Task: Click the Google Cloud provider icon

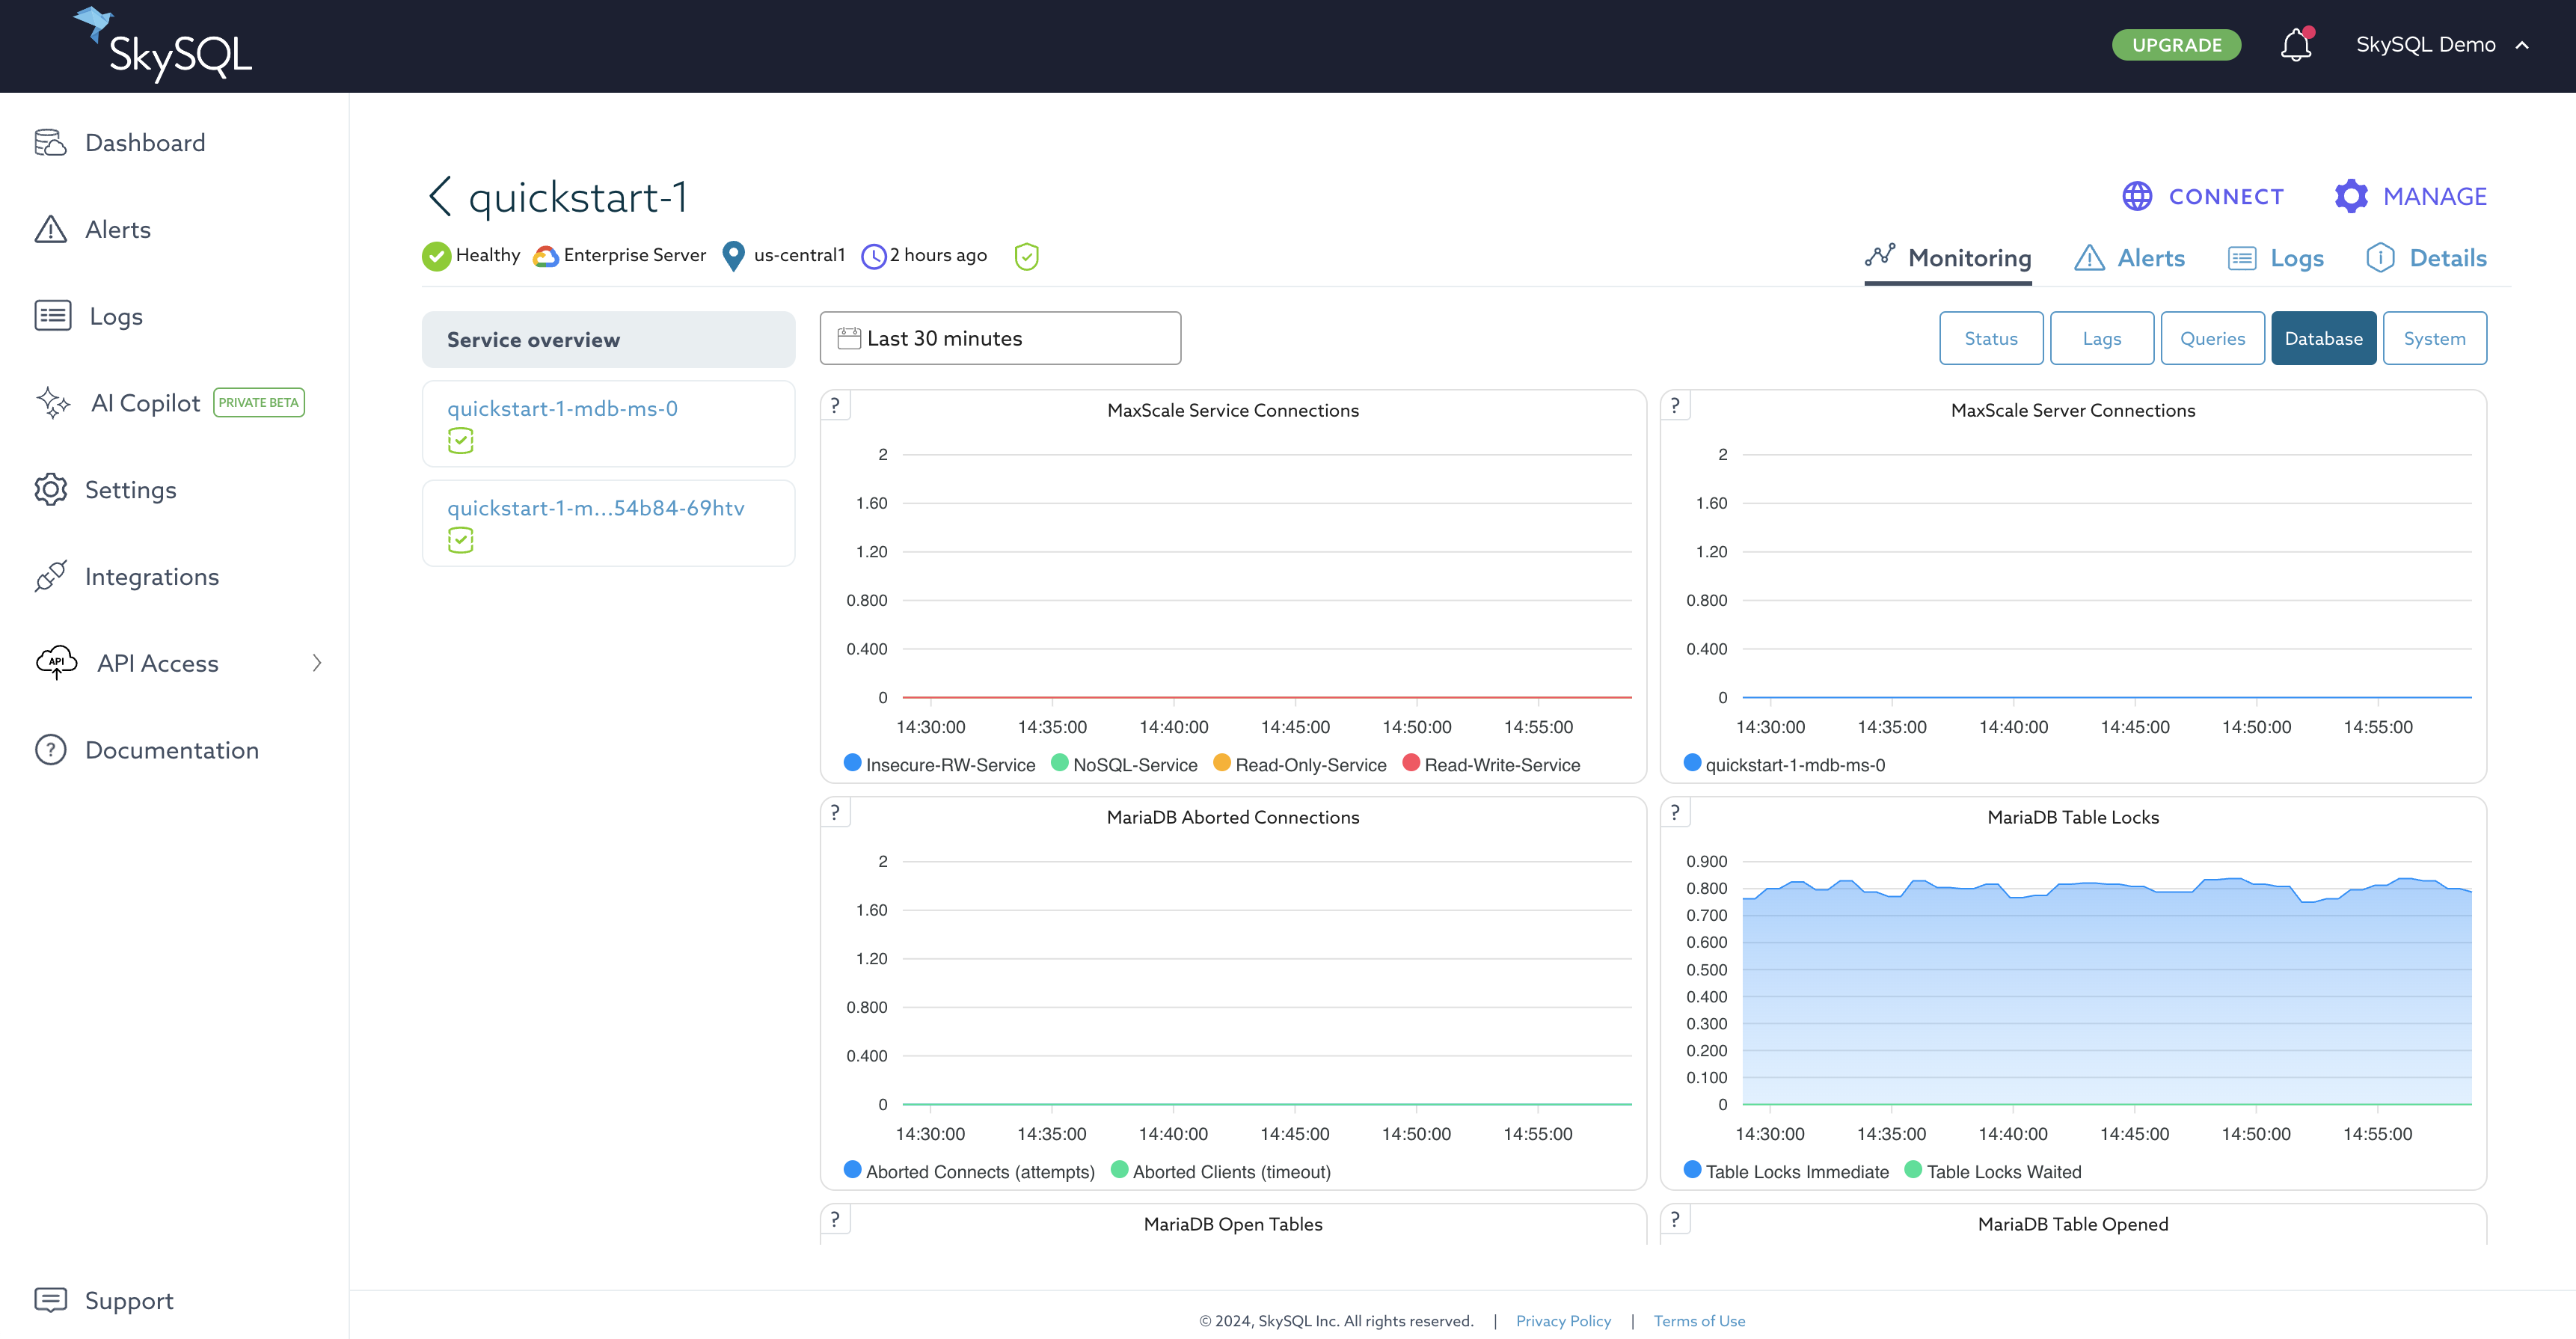Action: pos(545,256)
